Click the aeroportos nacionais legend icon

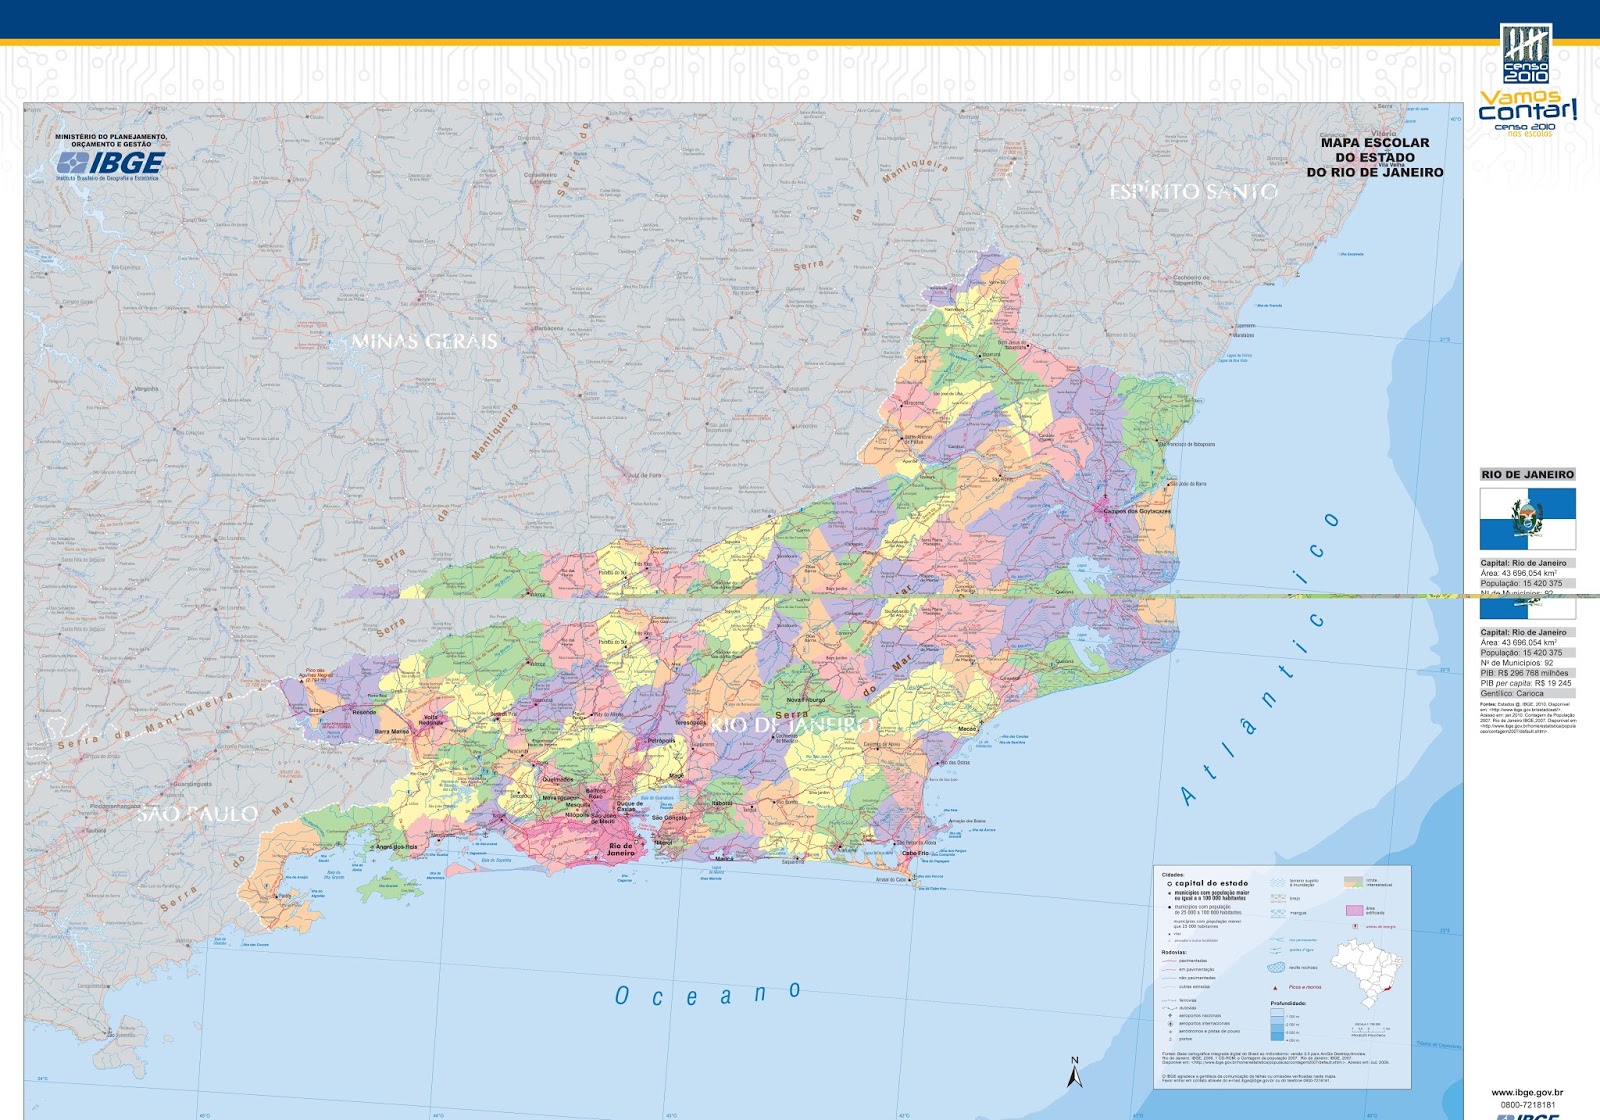click(x=1170, y=1016)
